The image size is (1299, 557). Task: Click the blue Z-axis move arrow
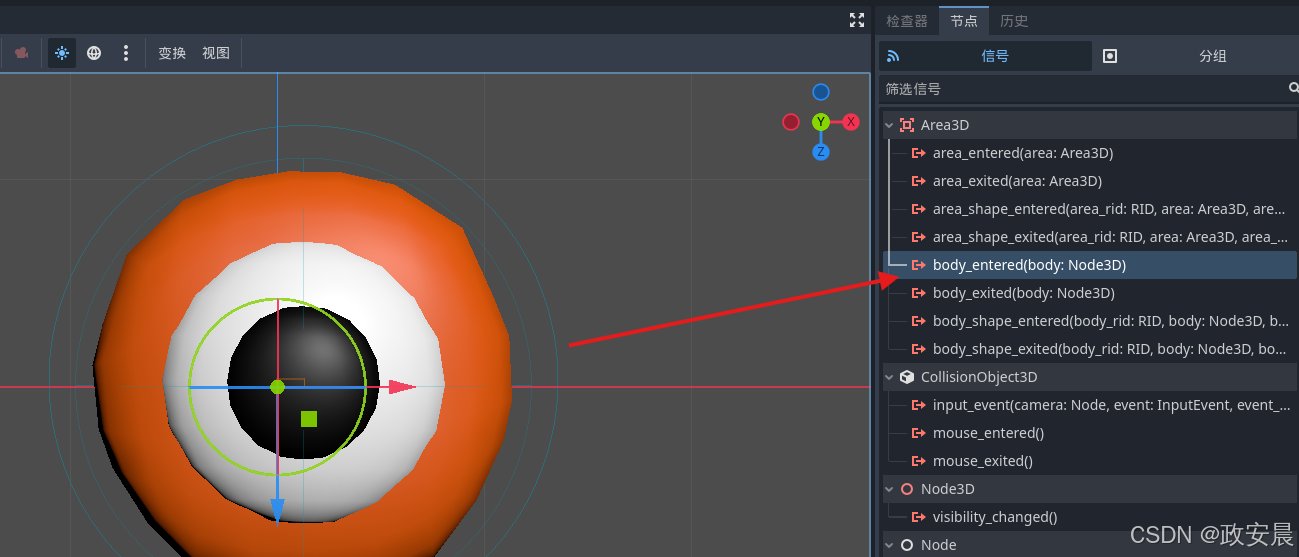pyautogui.click(x=278, y=511)
